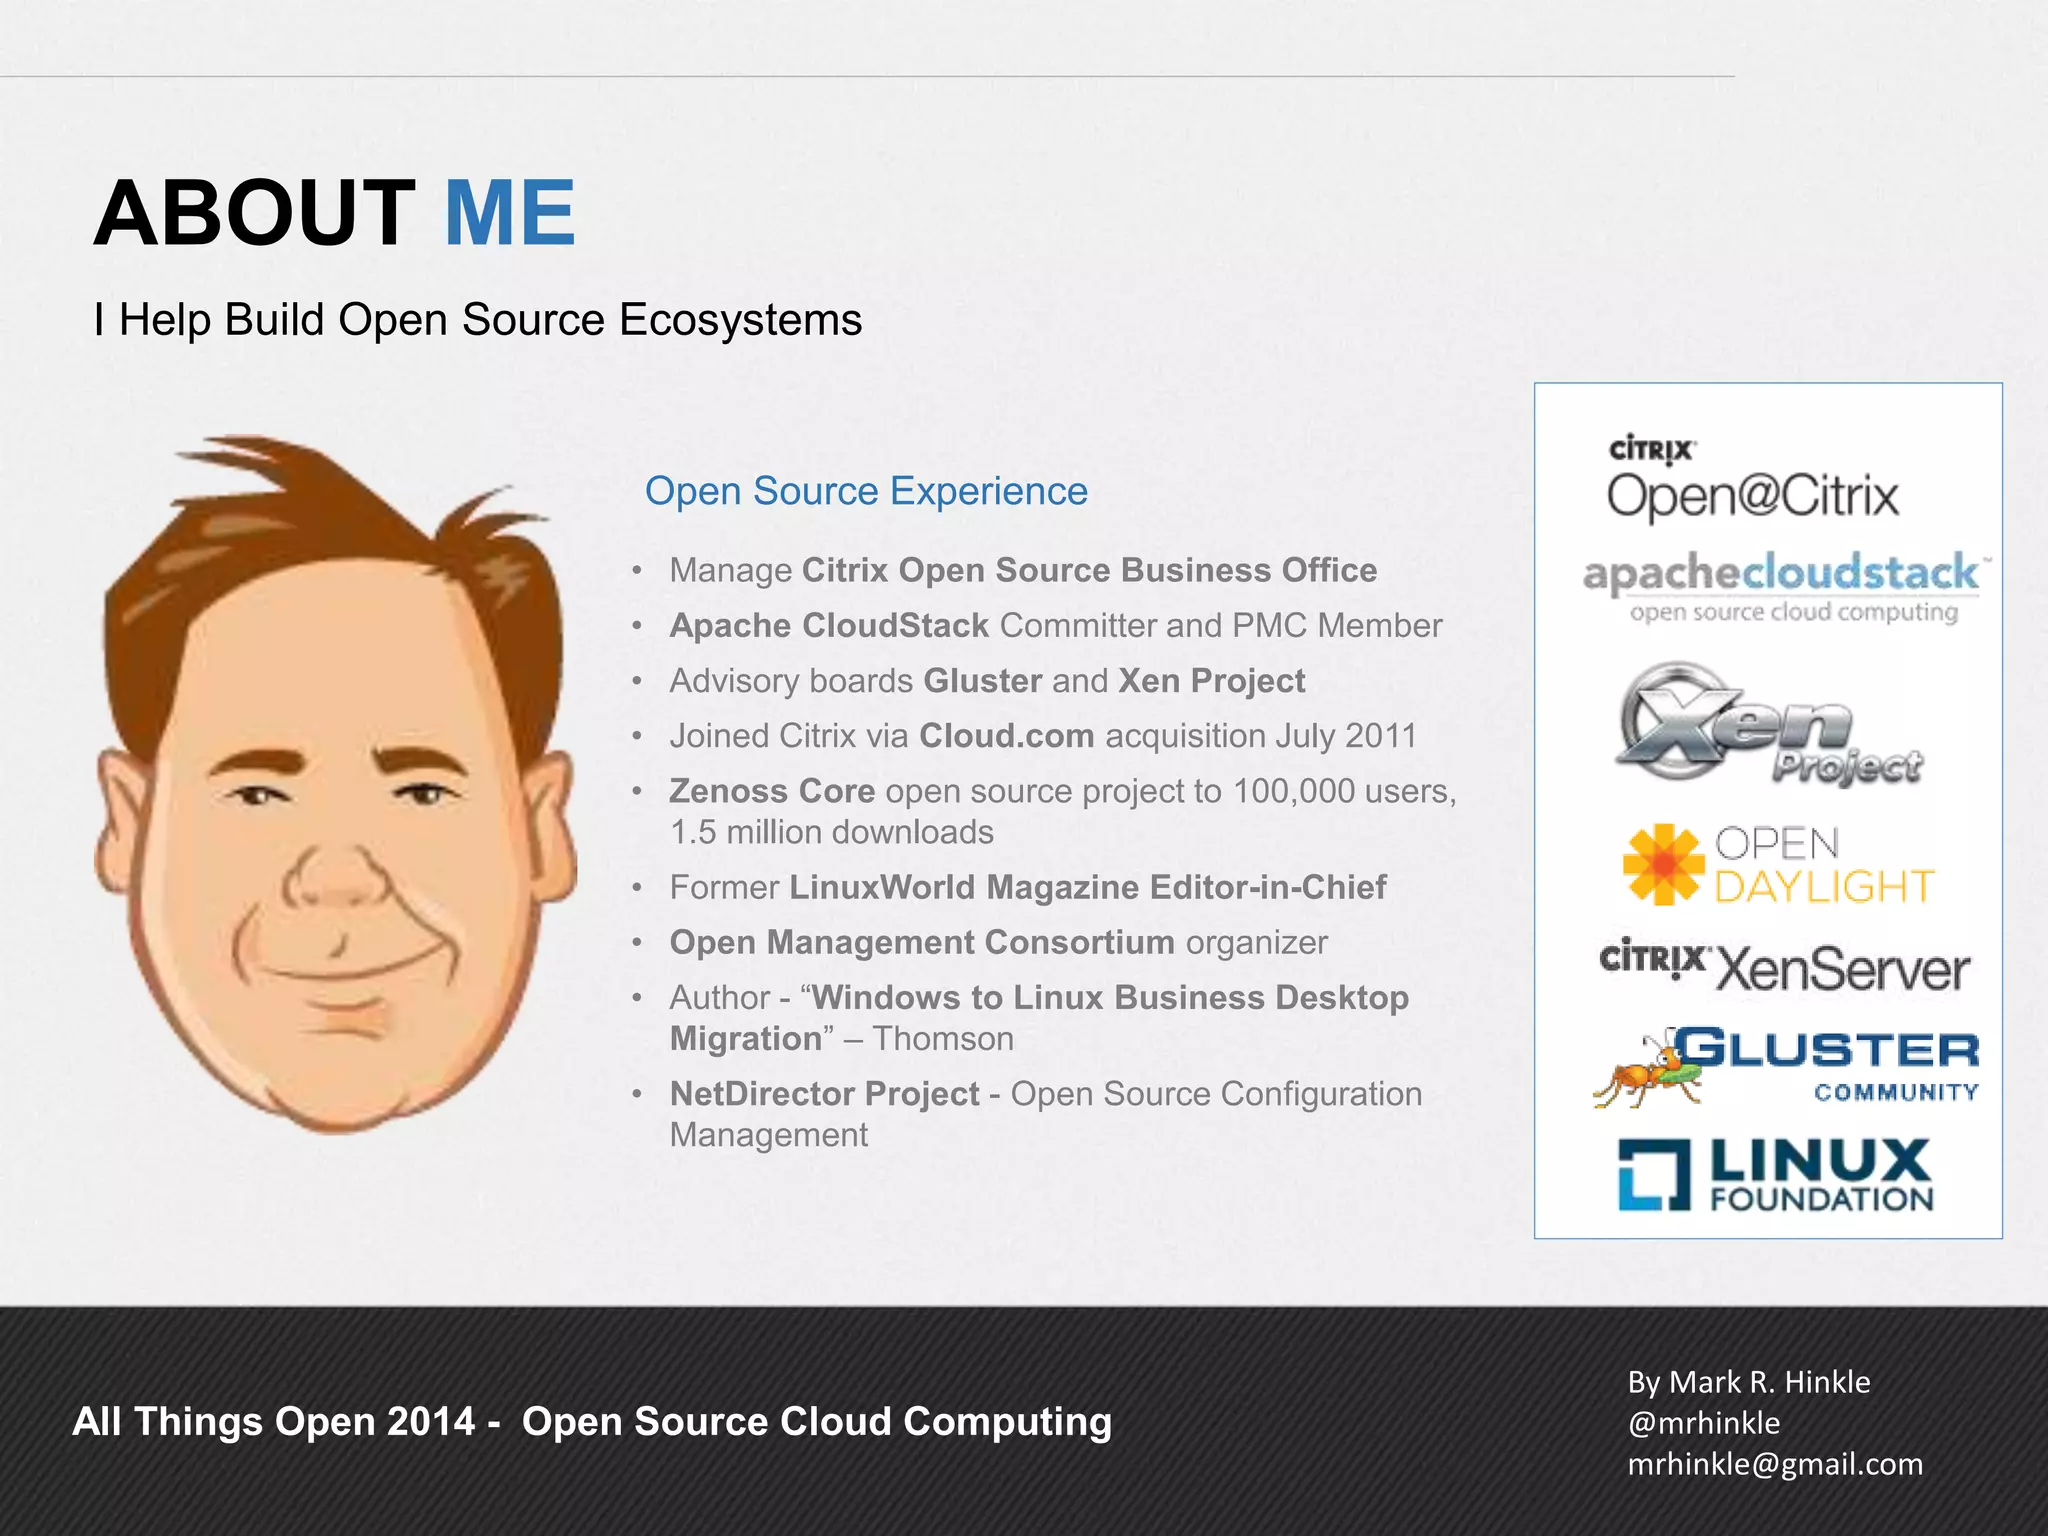
Task: Click 'By Mark R. Hinkle' footer text
Action: [x=1749, y=1382]
